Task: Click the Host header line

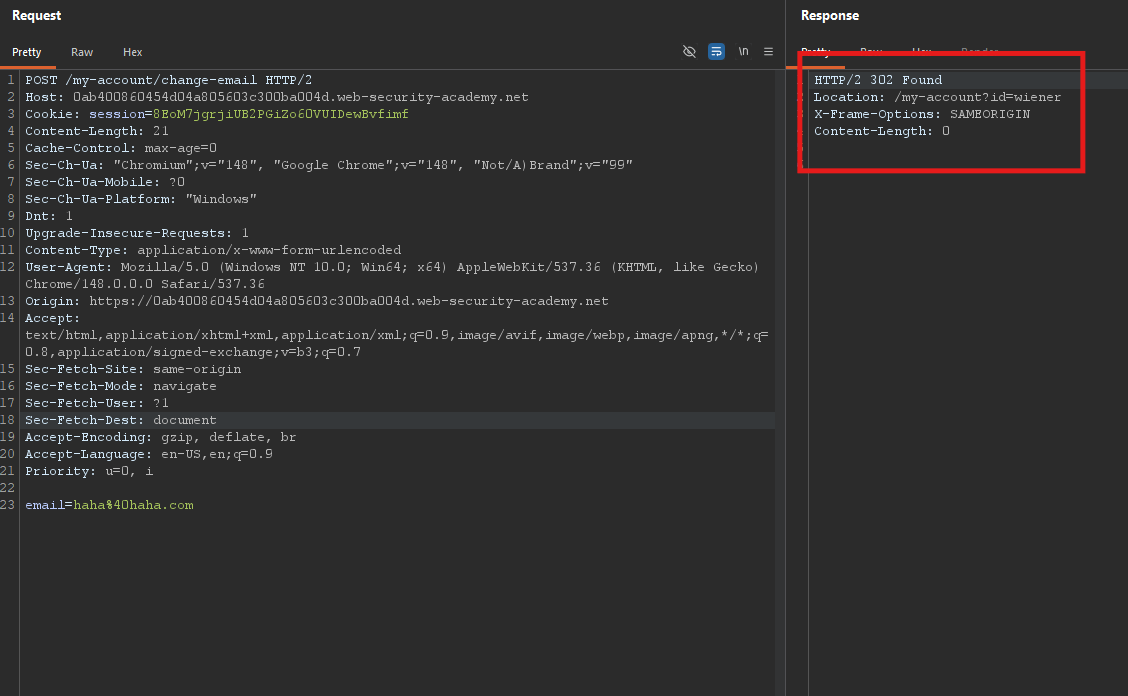Action: [x=277, y=97]
